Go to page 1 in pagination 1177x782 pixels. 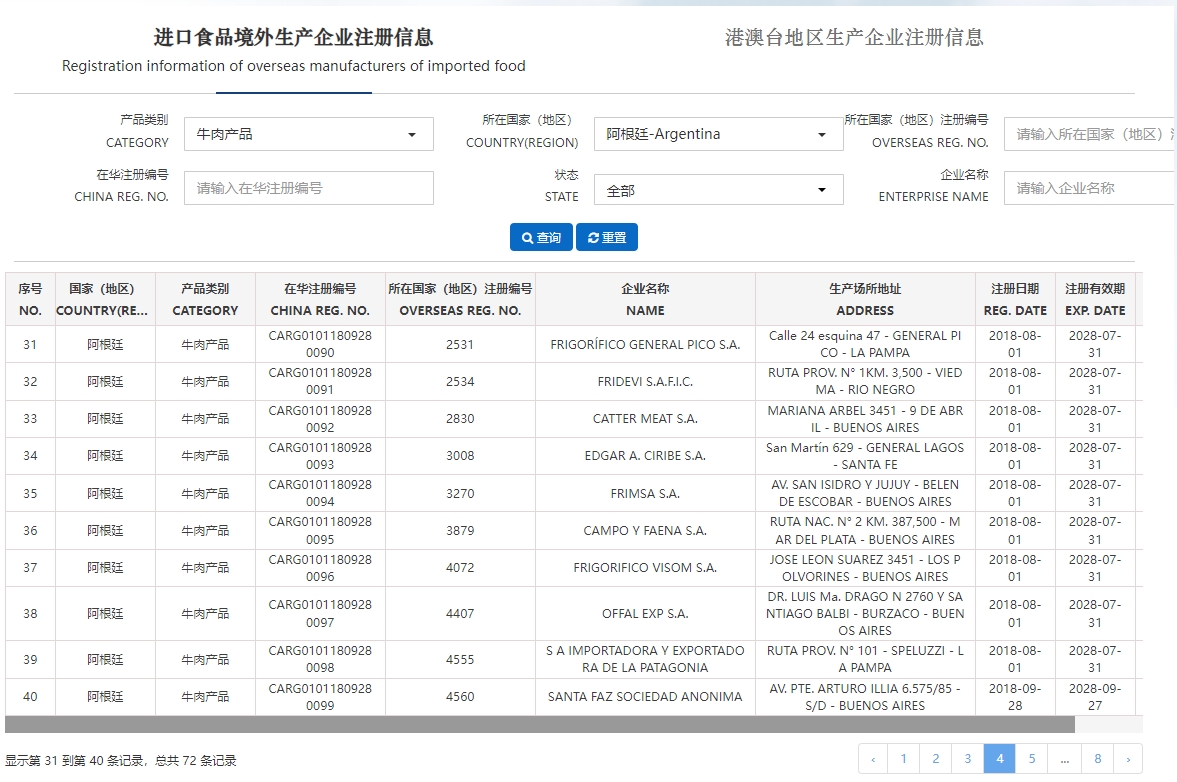[x=903, y=759]
